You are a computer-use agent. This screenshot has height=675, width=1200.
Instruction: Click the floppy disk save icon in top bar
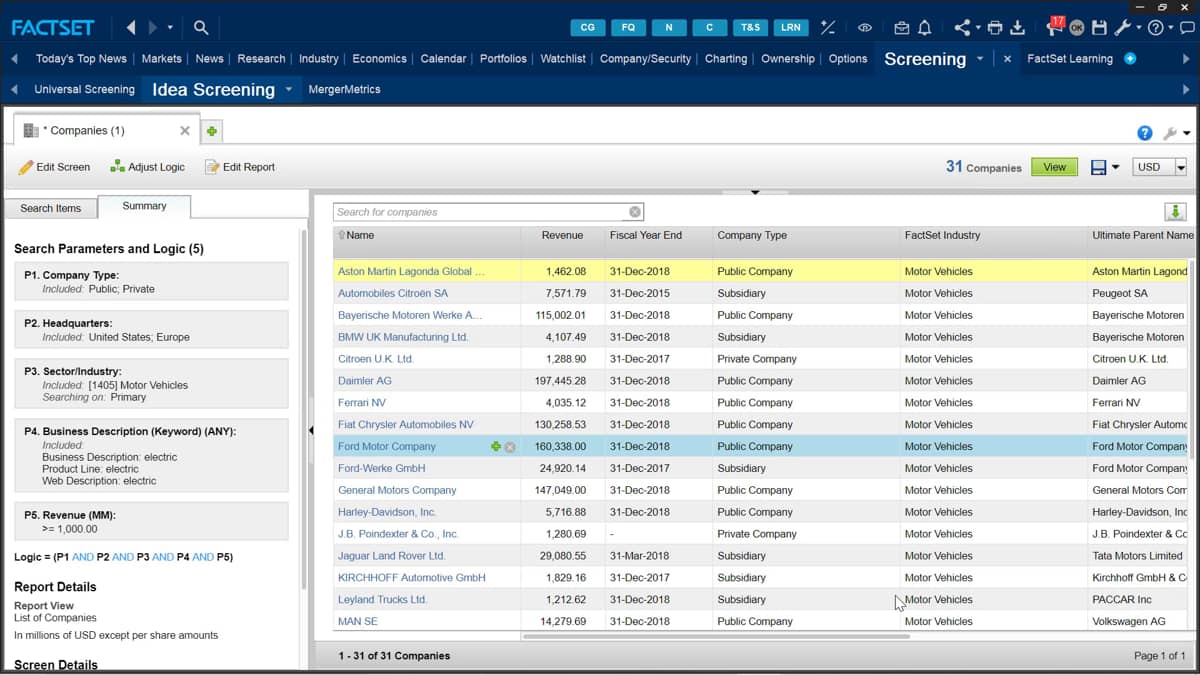coord(1099,28)
